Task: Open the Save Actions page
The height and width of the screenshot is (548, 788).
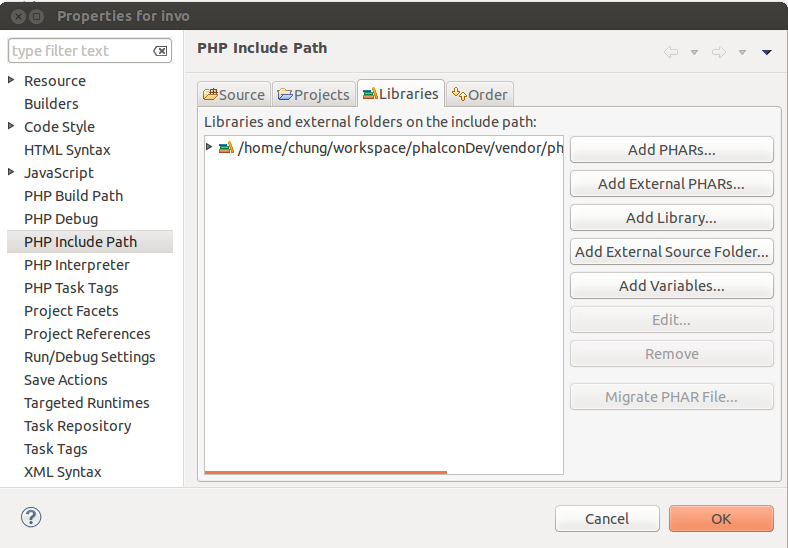Action: (66, 380)
